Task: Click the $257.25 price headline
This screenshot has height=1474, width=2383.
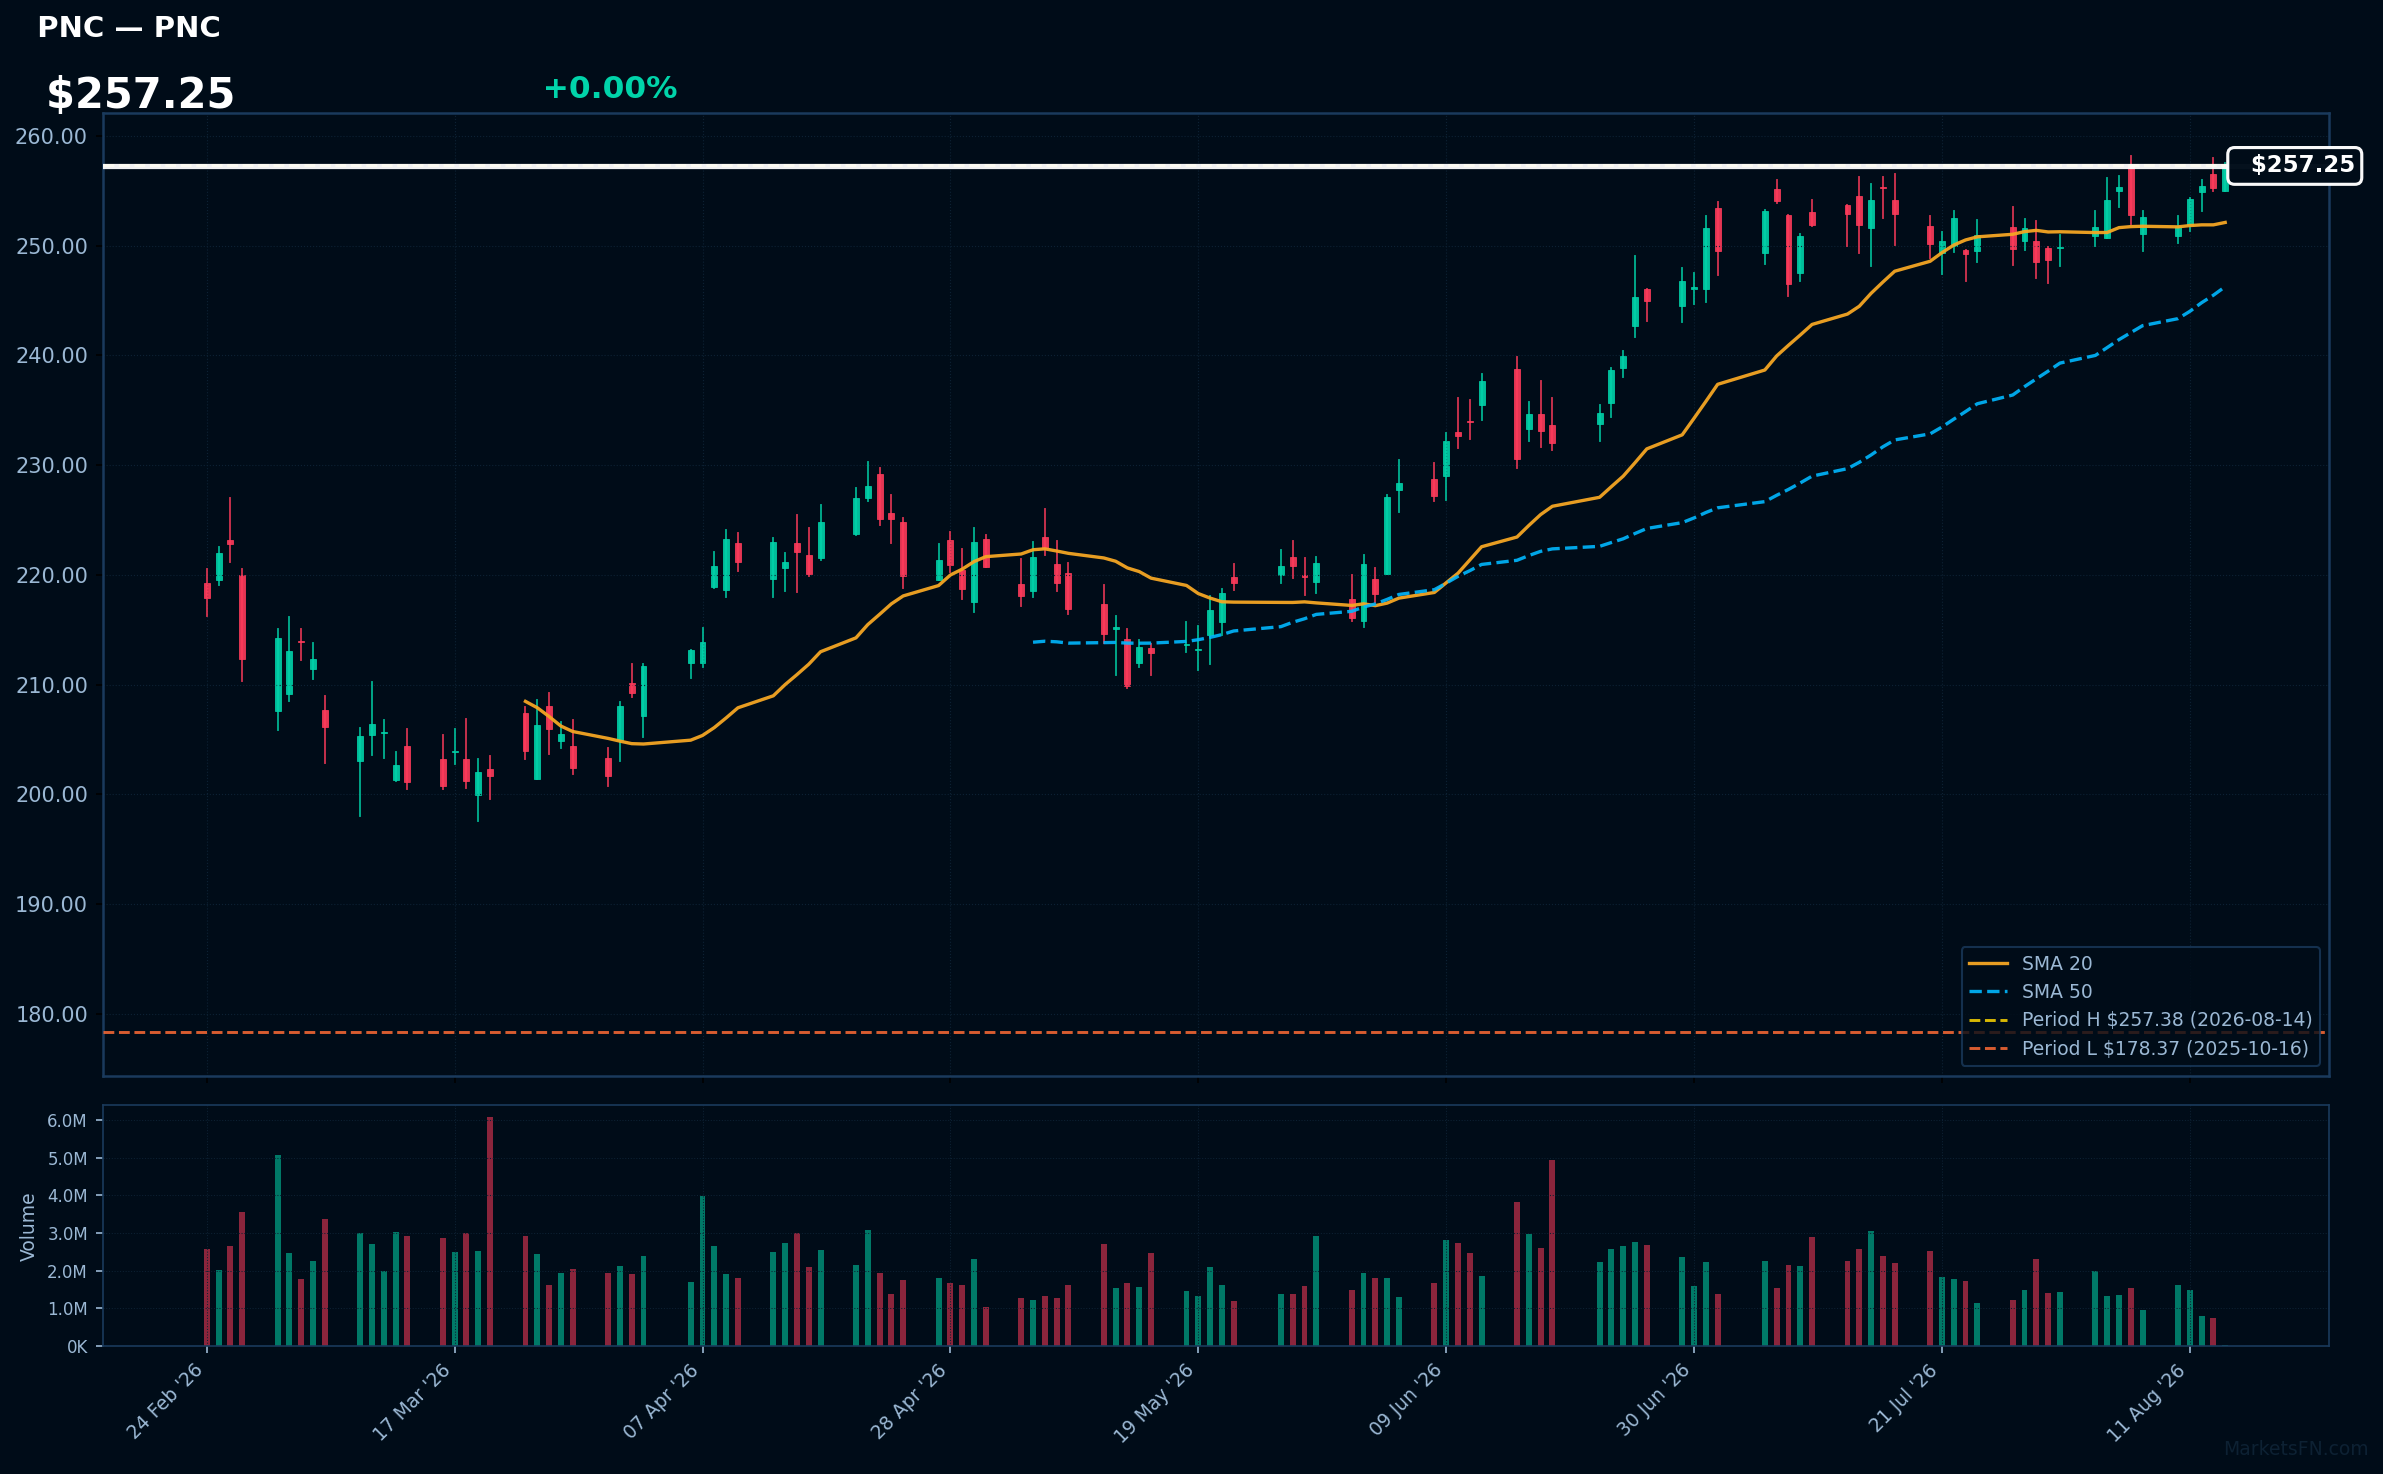Action: [x=140, y=94]
